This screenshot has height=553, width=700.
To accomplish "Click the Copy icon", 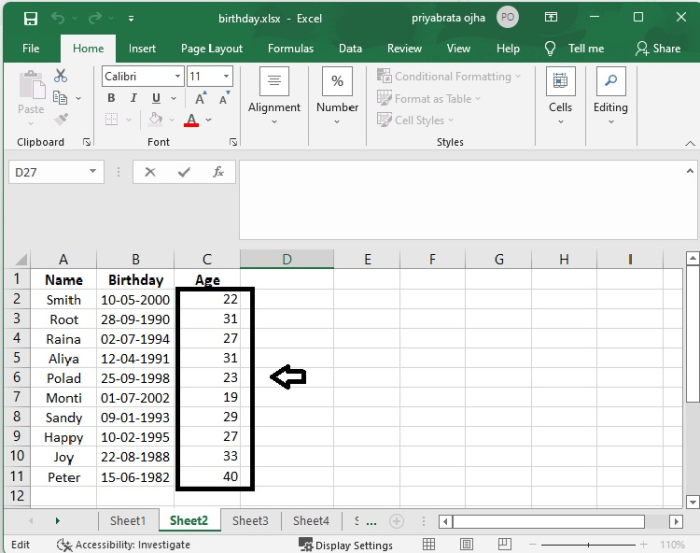I will pos(60,97).
